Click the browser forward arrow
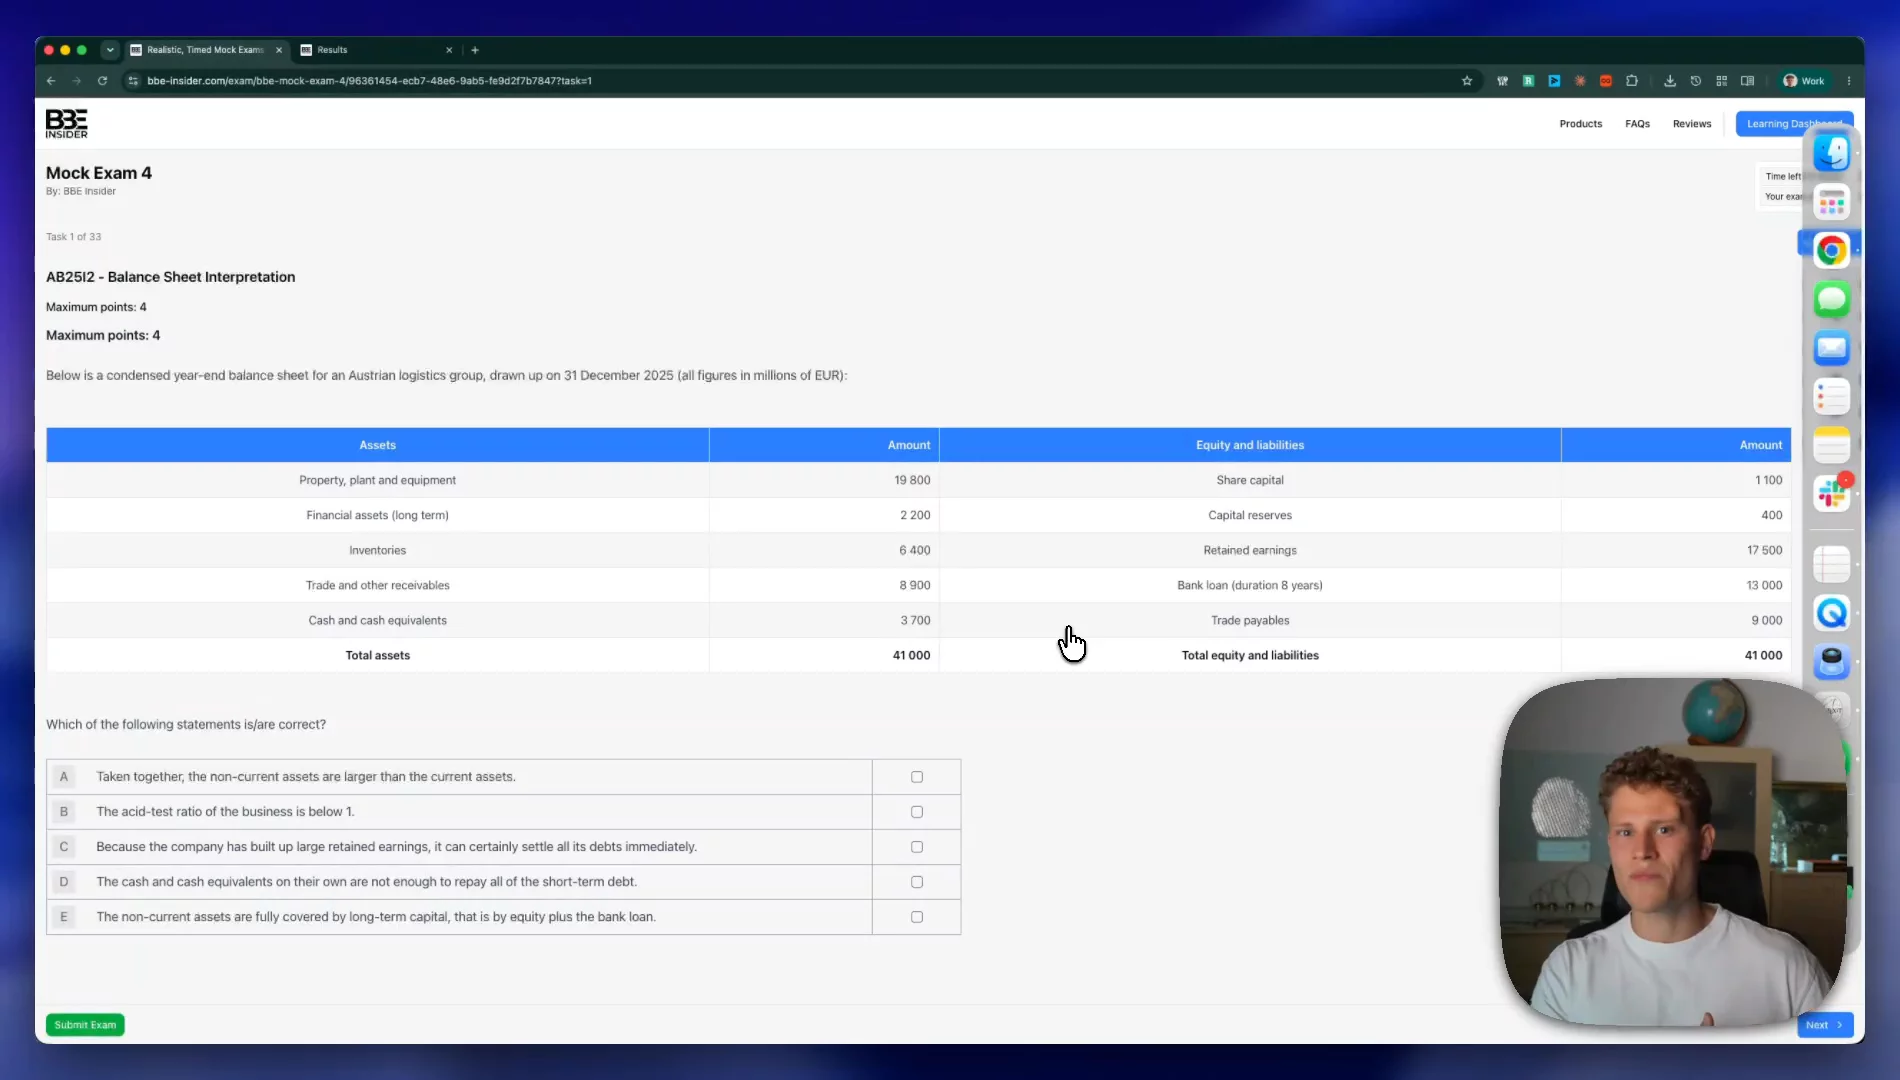 pos(76,81)
